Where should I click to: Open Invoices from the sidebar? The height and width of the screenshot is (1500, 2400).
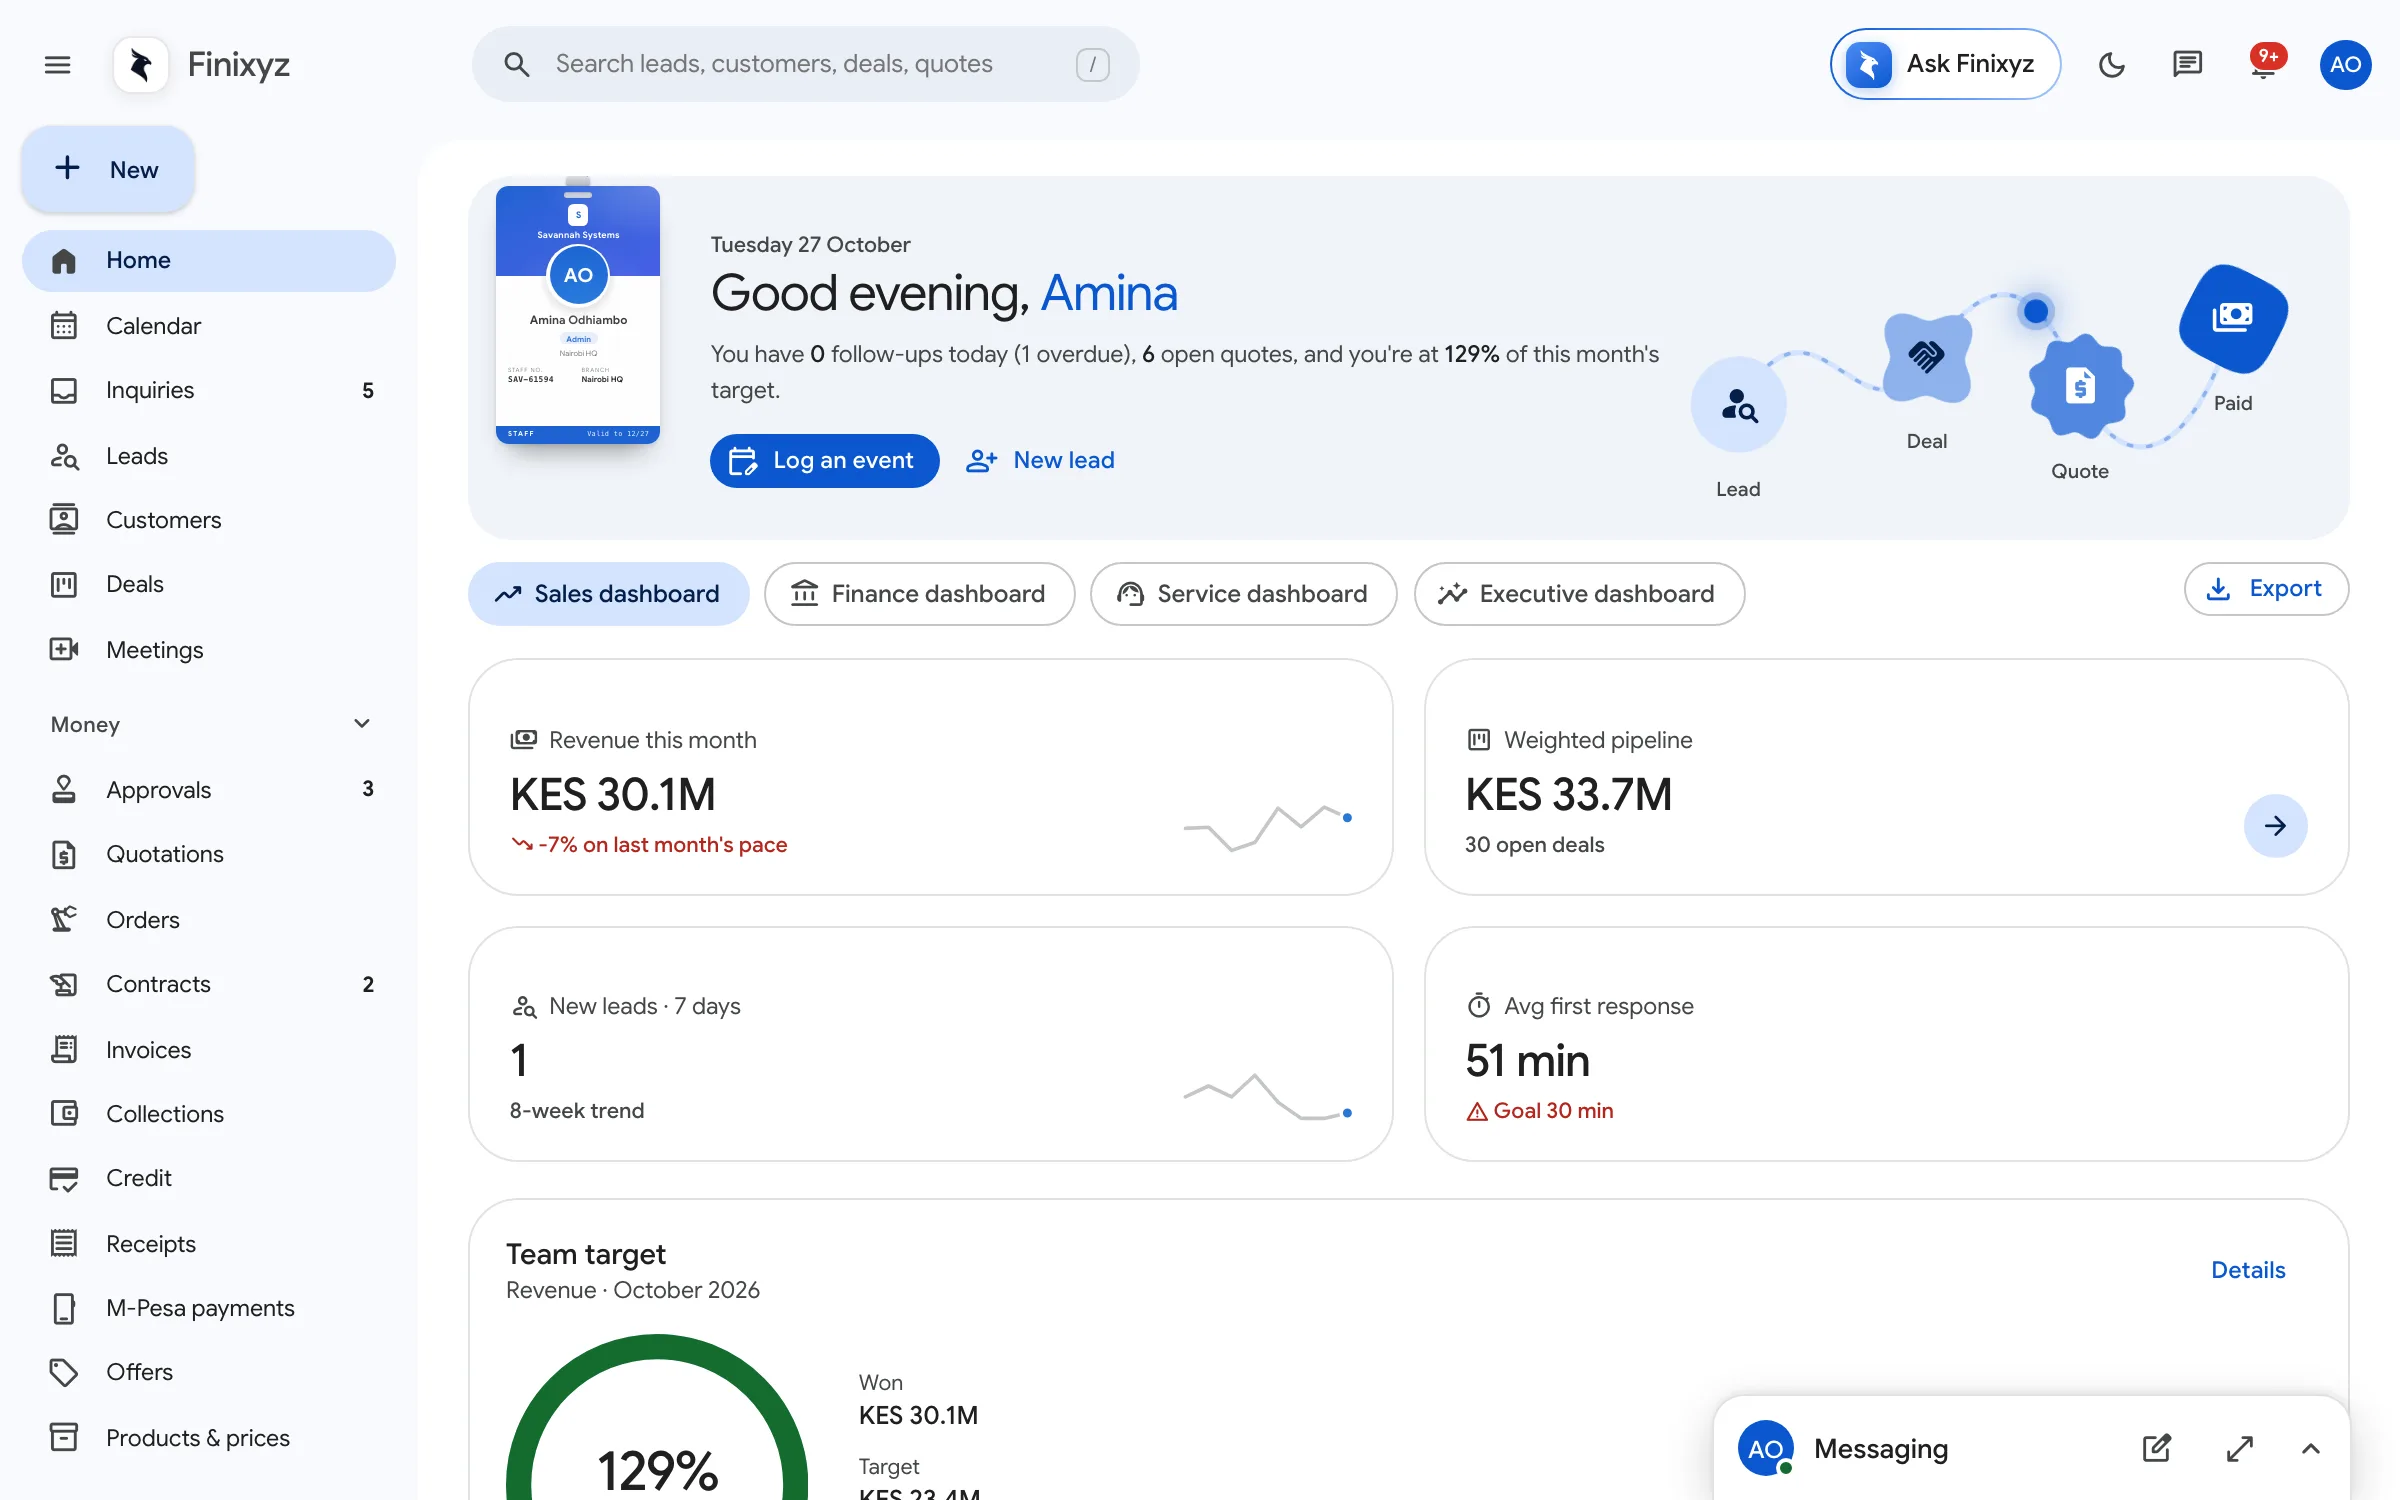point(209,1050)
